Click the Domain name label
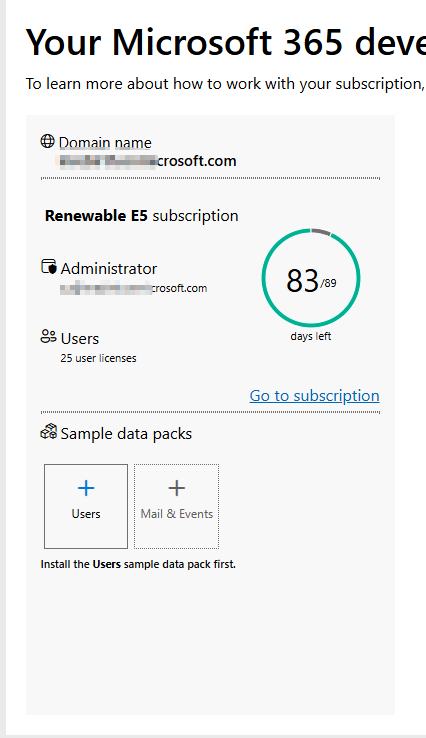The image size is (426, 738). pyautogui.click(x=105, y=143)
